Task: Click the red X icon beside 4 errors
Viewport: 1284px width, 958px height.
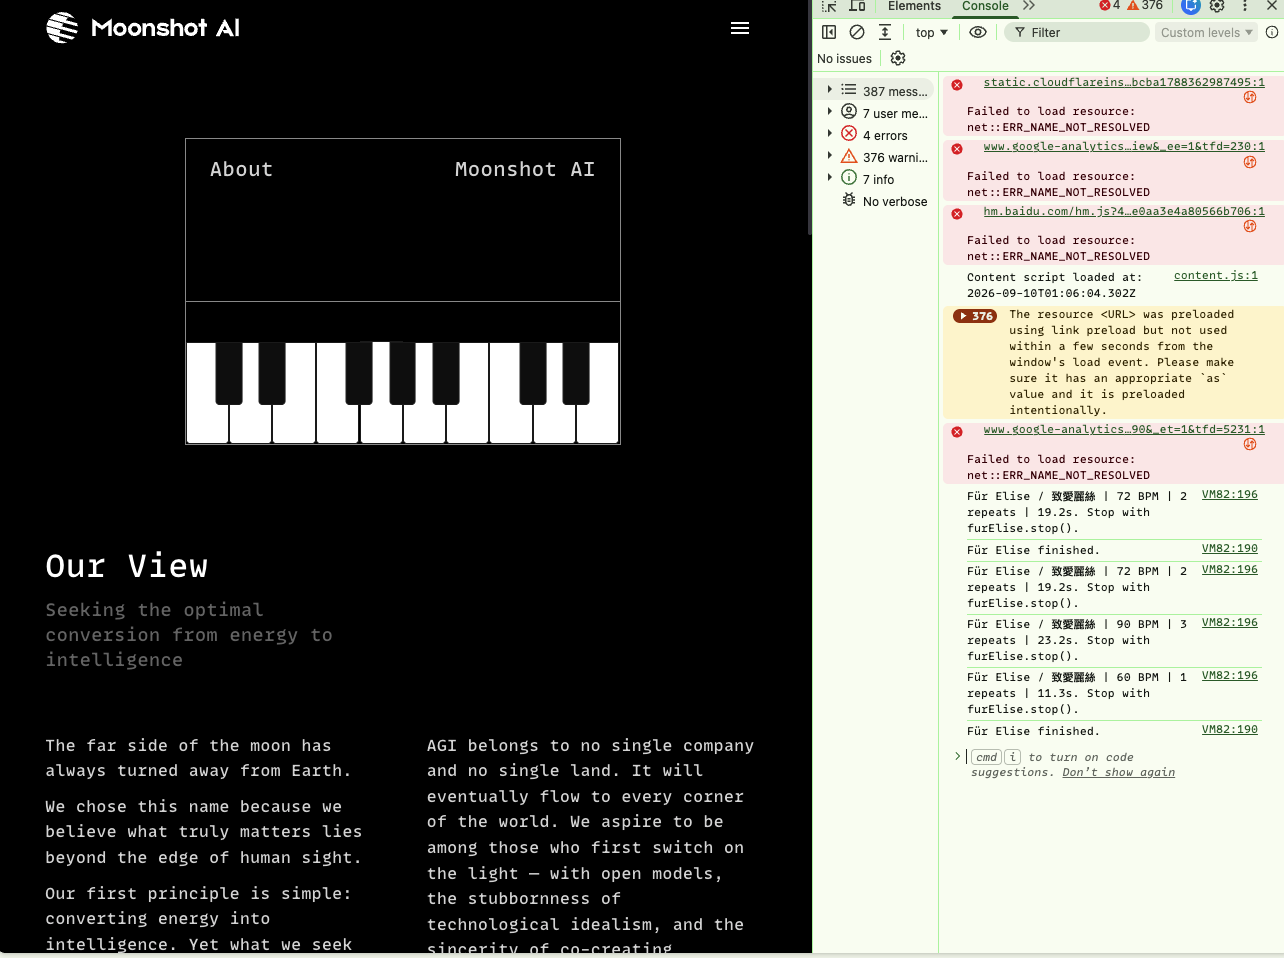Action: [849, 134]
